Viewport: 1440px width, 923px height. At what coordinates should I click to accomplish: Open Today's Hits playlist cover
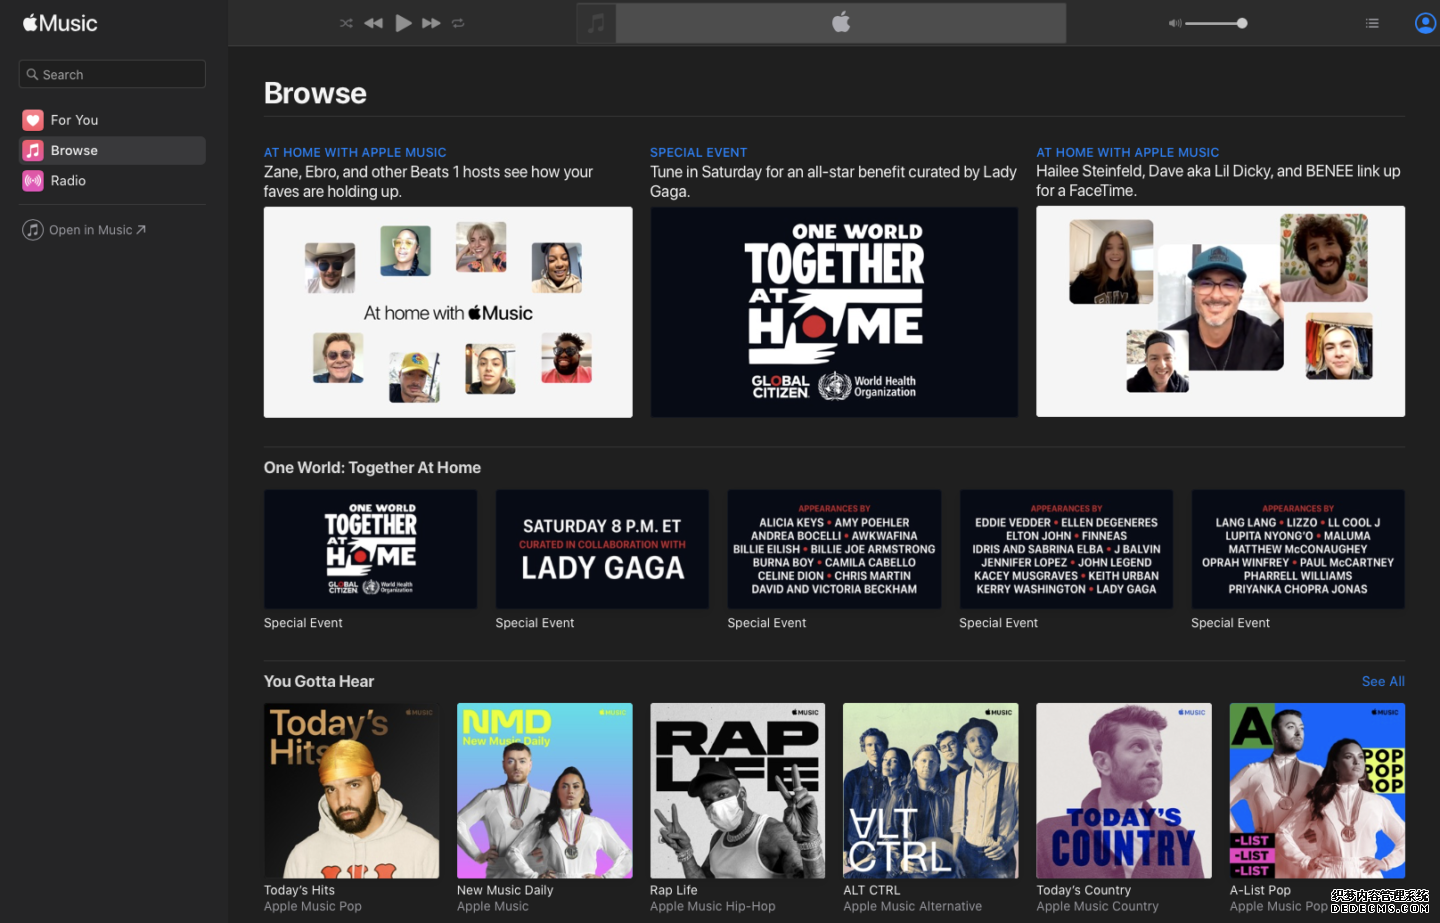(x=351, y=790)
